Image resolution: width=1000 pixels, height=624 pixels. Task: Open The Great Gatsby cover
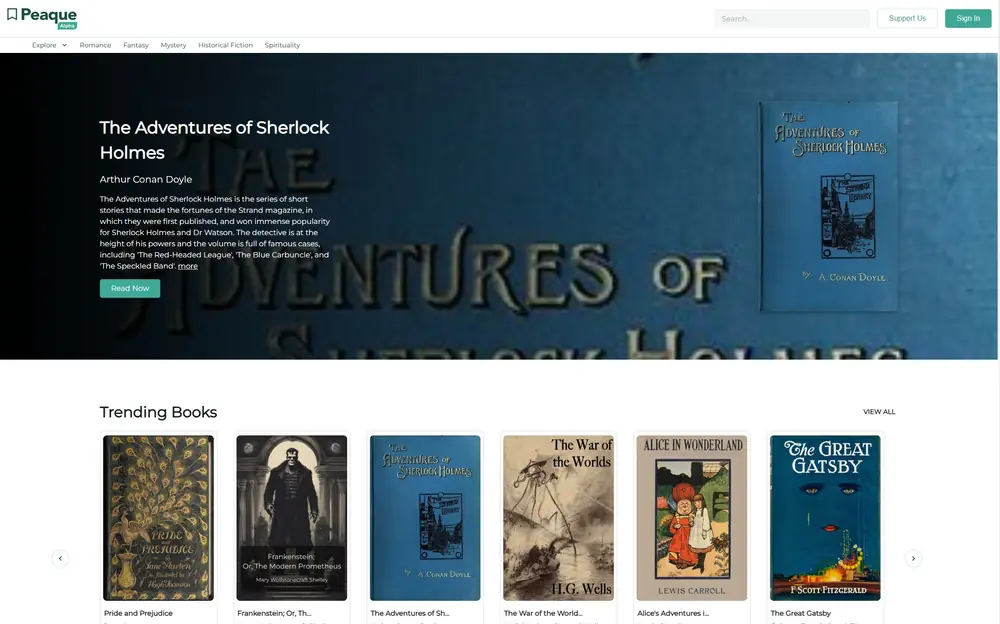pos(825,518)
